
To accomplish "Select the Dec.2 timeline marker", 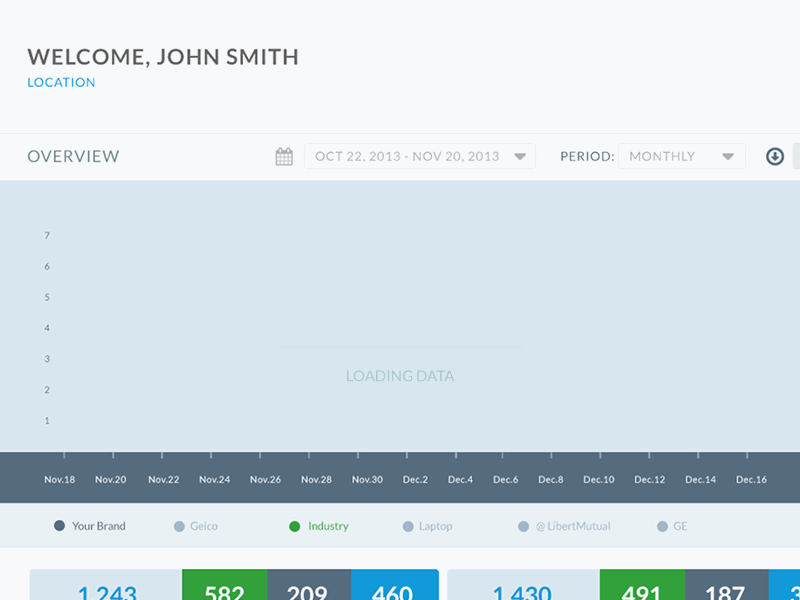I will click(x=415, y=480).
